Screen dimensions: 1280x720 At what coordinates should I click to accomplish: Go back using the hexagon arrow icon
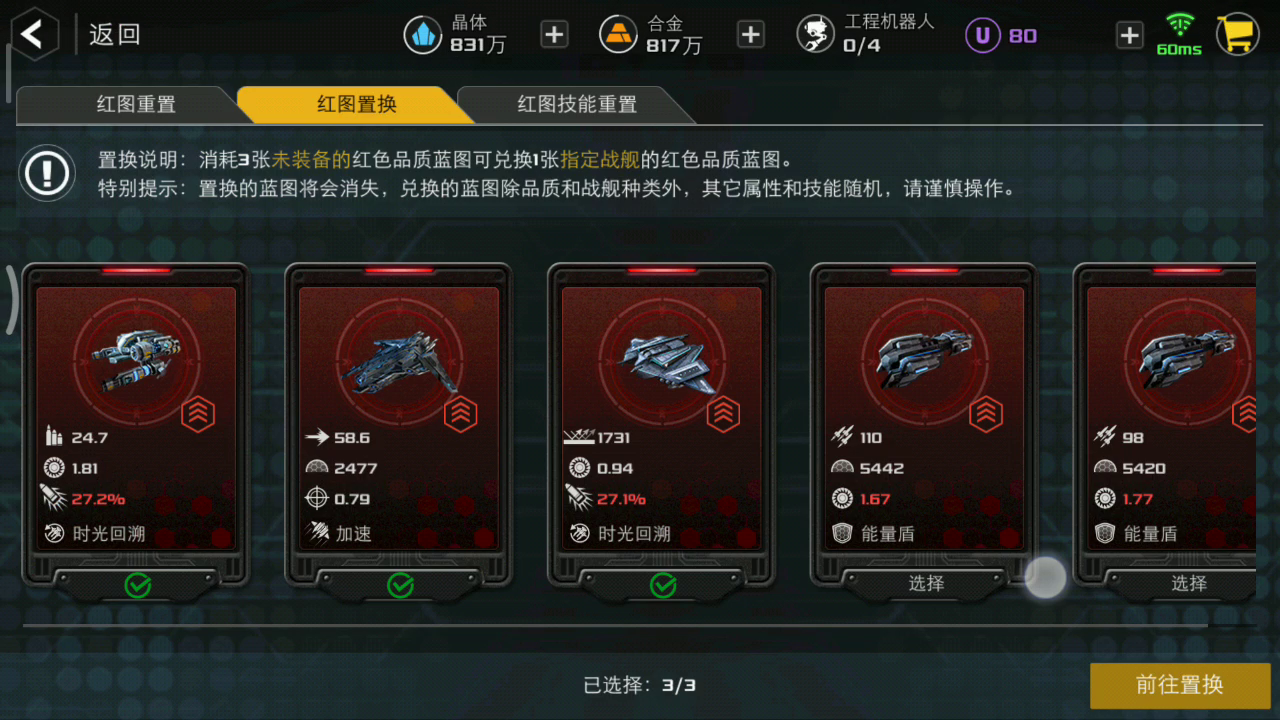[34, 34]
